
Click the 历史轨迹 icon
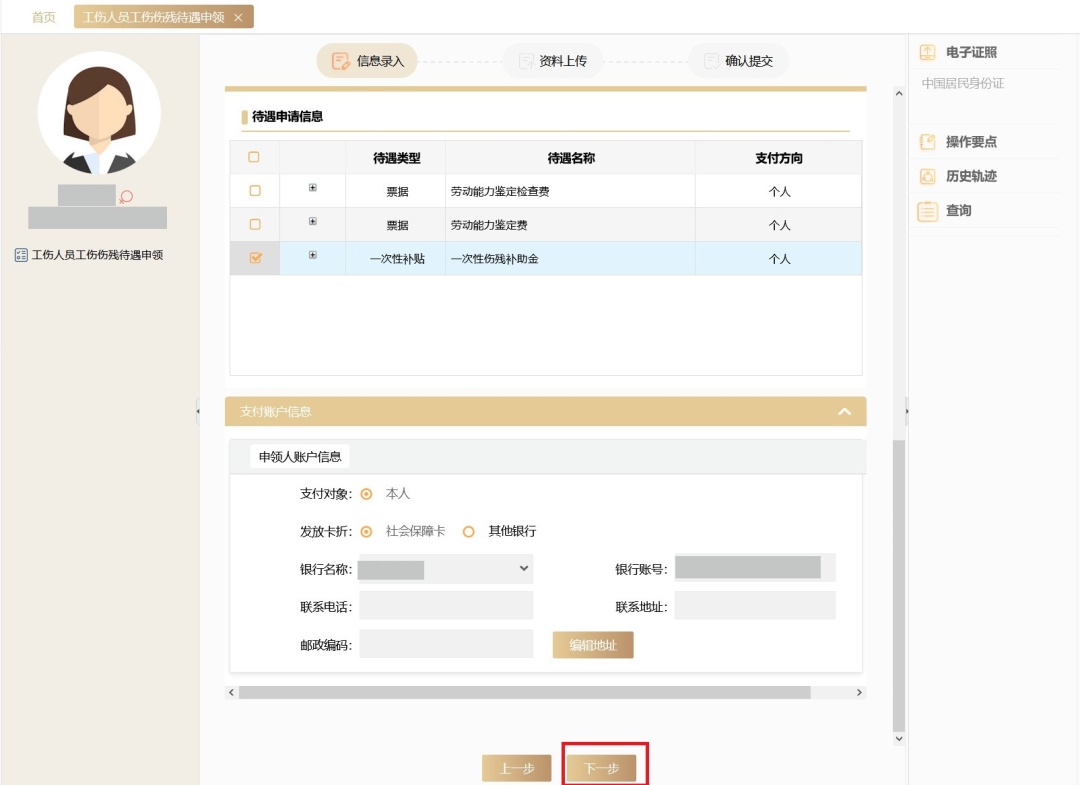coord(927,177)
